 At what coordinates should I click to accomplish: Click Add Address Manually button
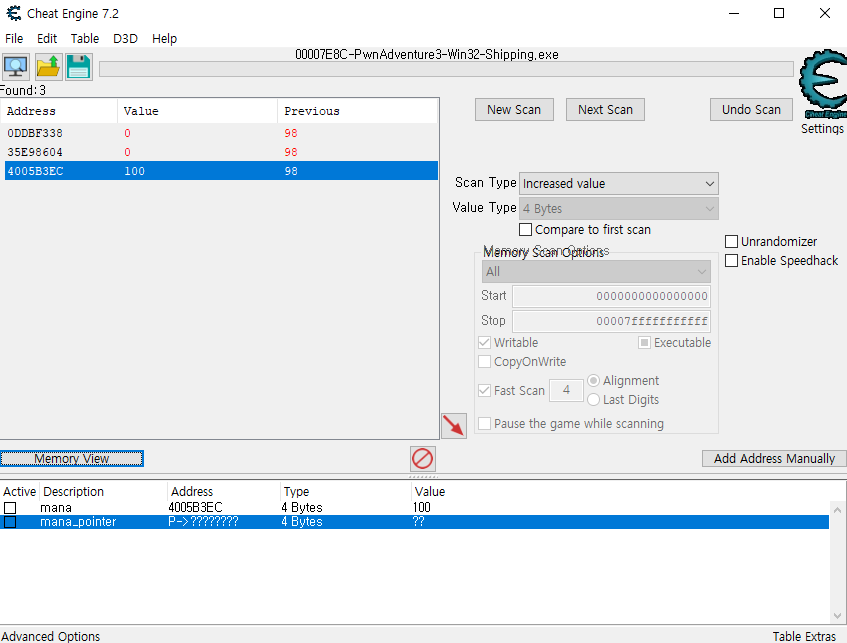tap(774, 459)
